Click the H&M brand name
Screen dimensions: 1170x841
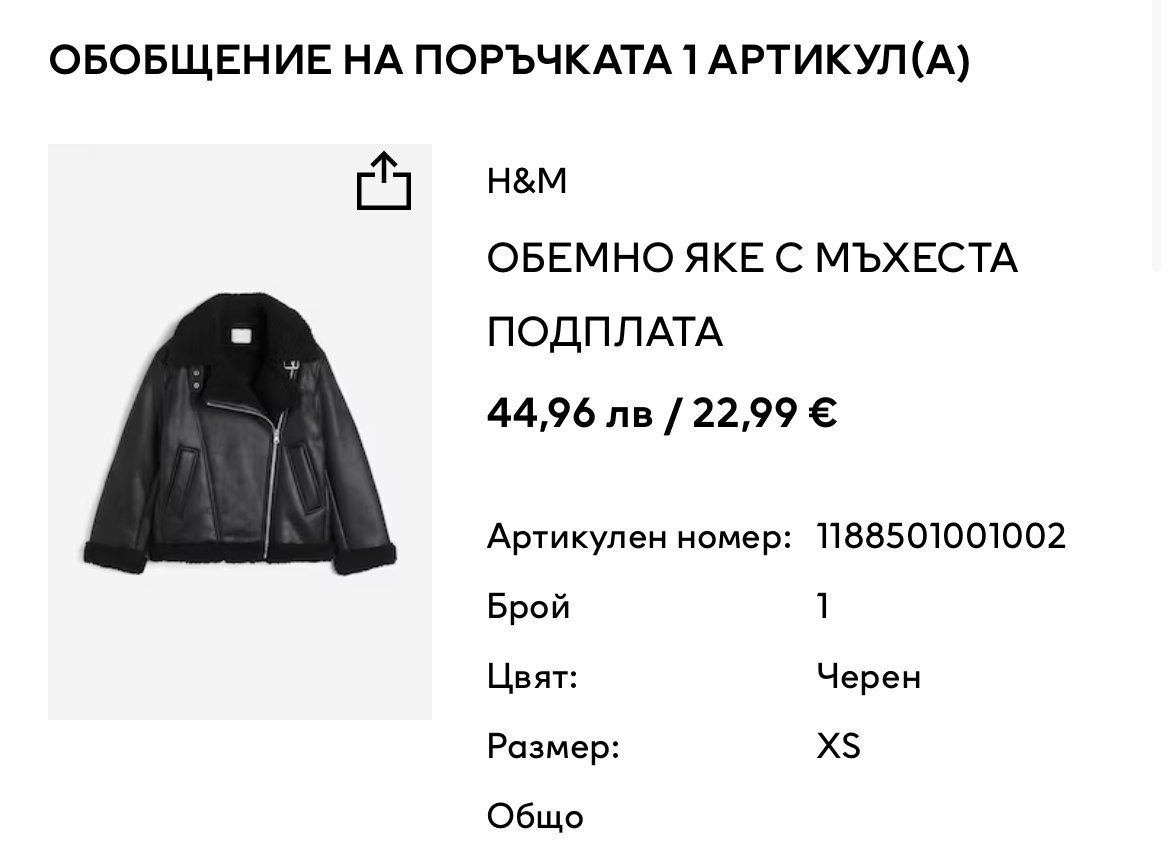click(x=527, y=181)
